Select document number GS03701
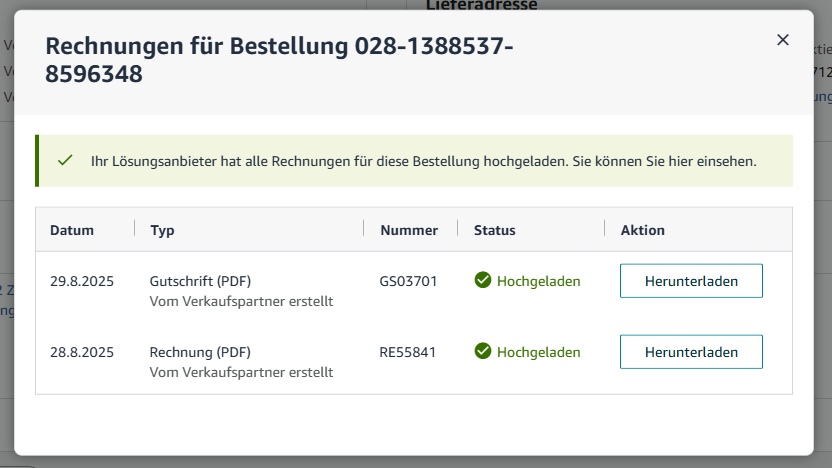 (409, 281)
